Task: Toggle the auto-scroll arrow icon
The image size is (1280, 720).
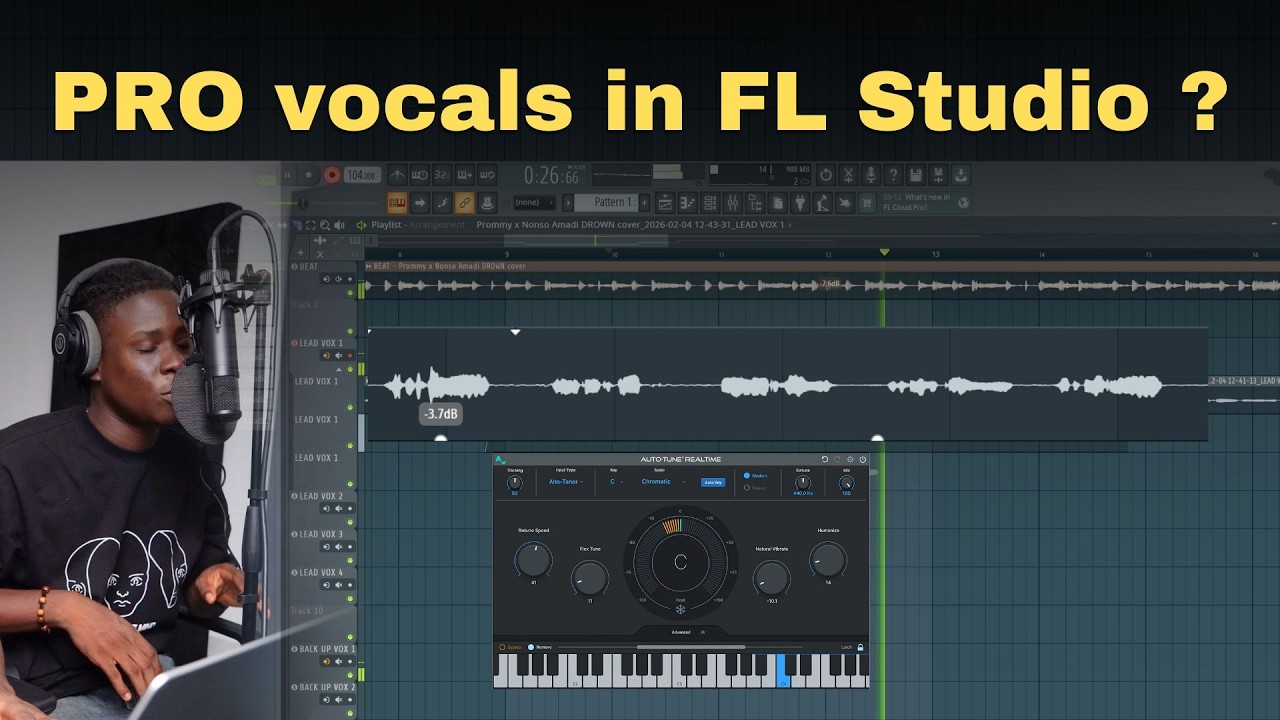Action: click(x=420, y=202)
